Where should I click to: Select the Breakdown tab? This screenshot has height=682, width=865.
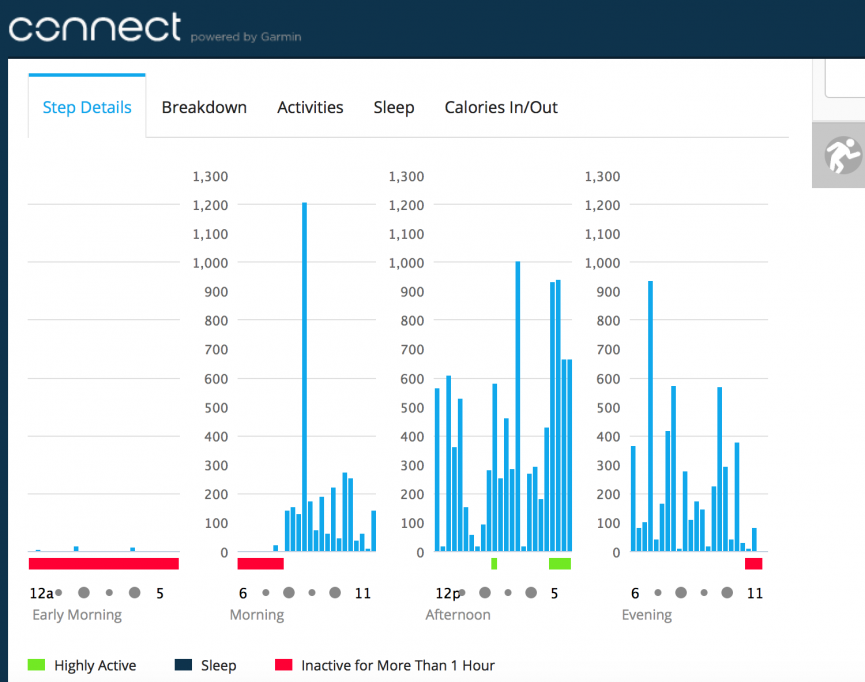tap(204, 107)
